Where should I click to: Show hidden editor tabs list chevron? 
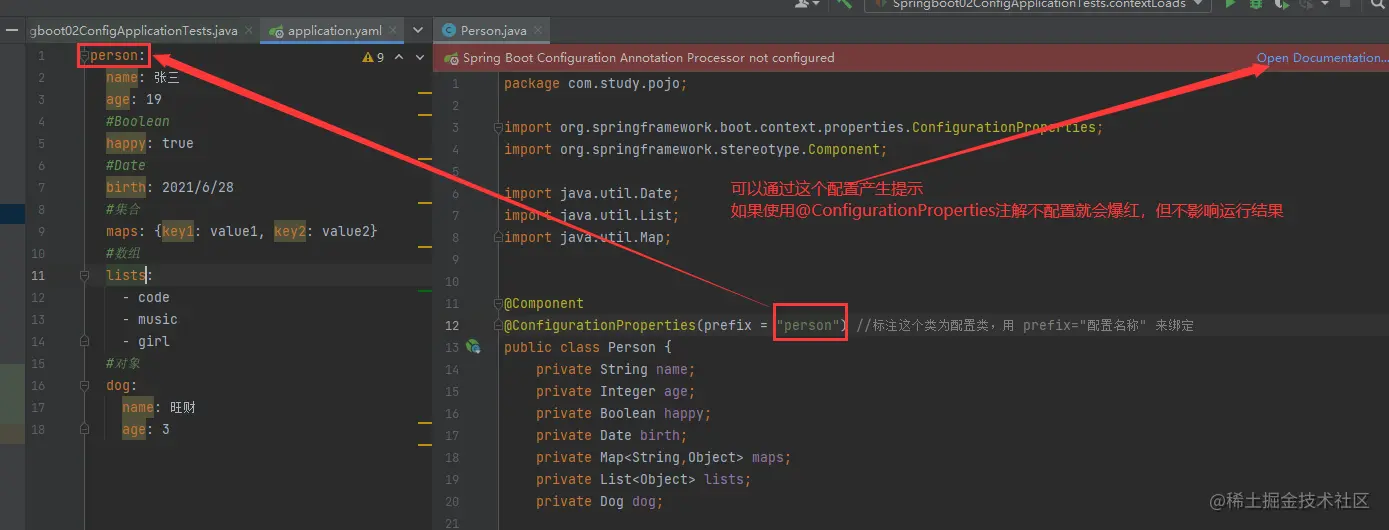418,31
